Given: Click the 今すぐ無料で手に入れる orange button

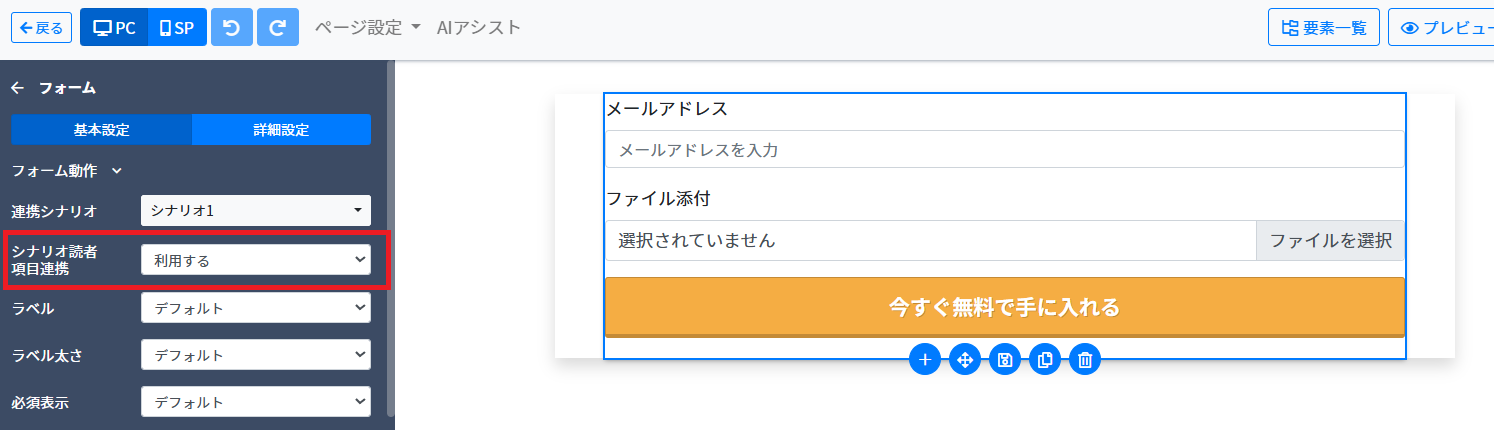Looking at the screenshot, I should coord(1005,307).
